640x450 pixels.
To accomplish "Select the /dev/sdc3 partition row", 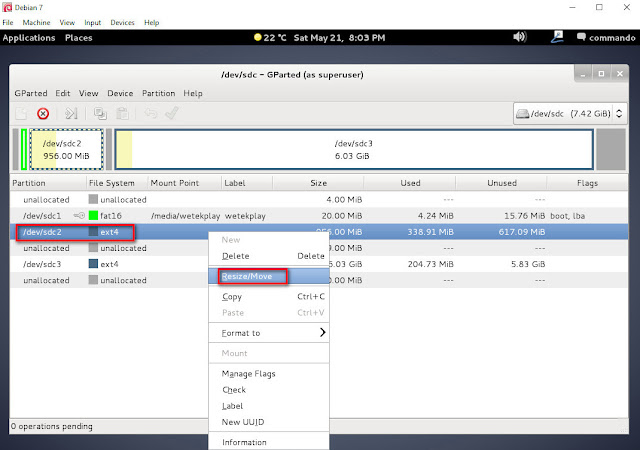I will (x=319, y=264).
